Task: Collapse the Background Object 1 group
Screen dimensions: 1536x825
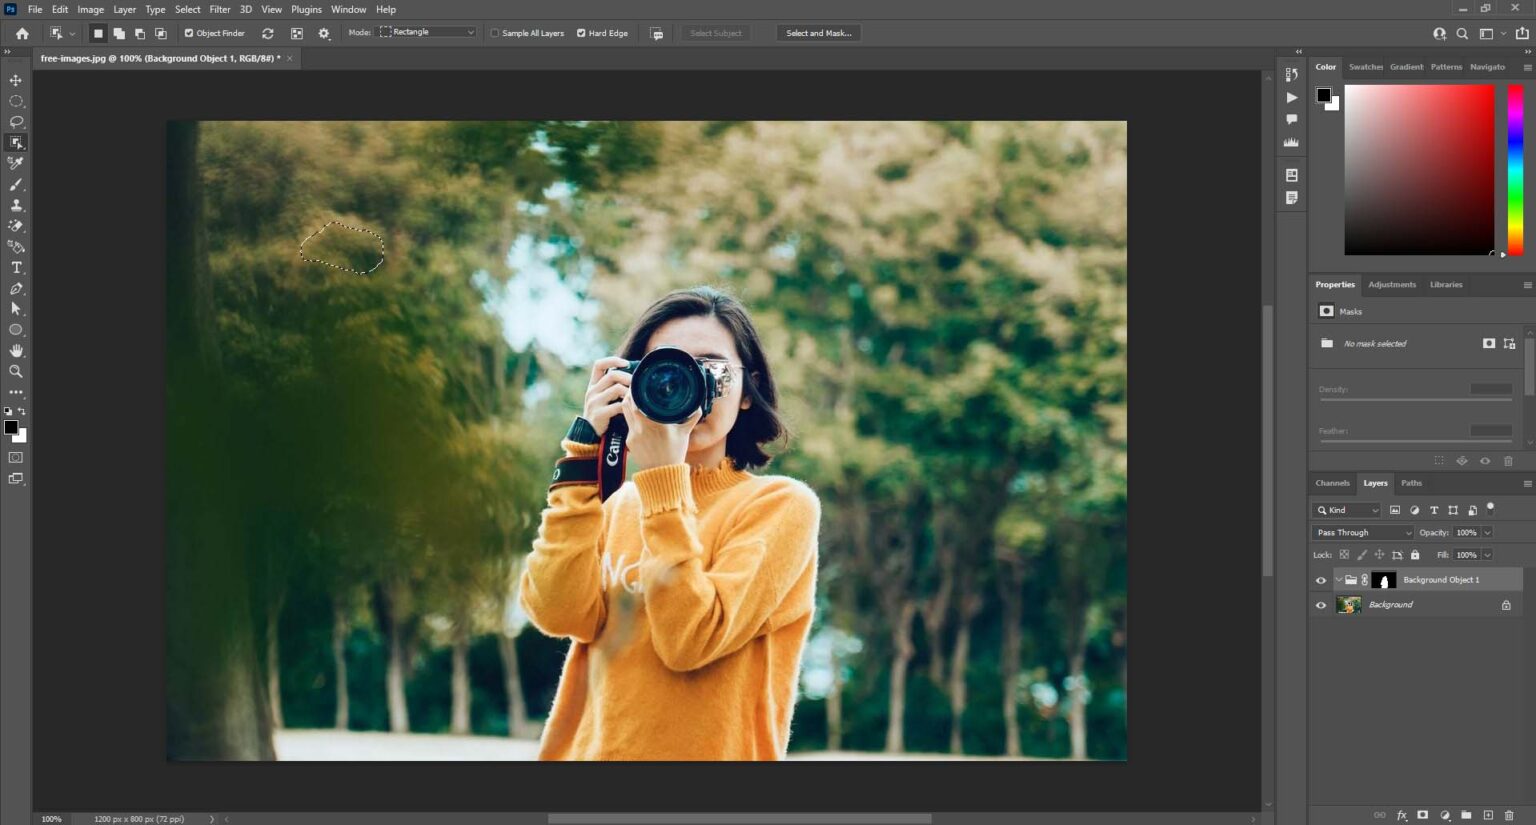Action: pyautogui.click(x=1338, y=579)
